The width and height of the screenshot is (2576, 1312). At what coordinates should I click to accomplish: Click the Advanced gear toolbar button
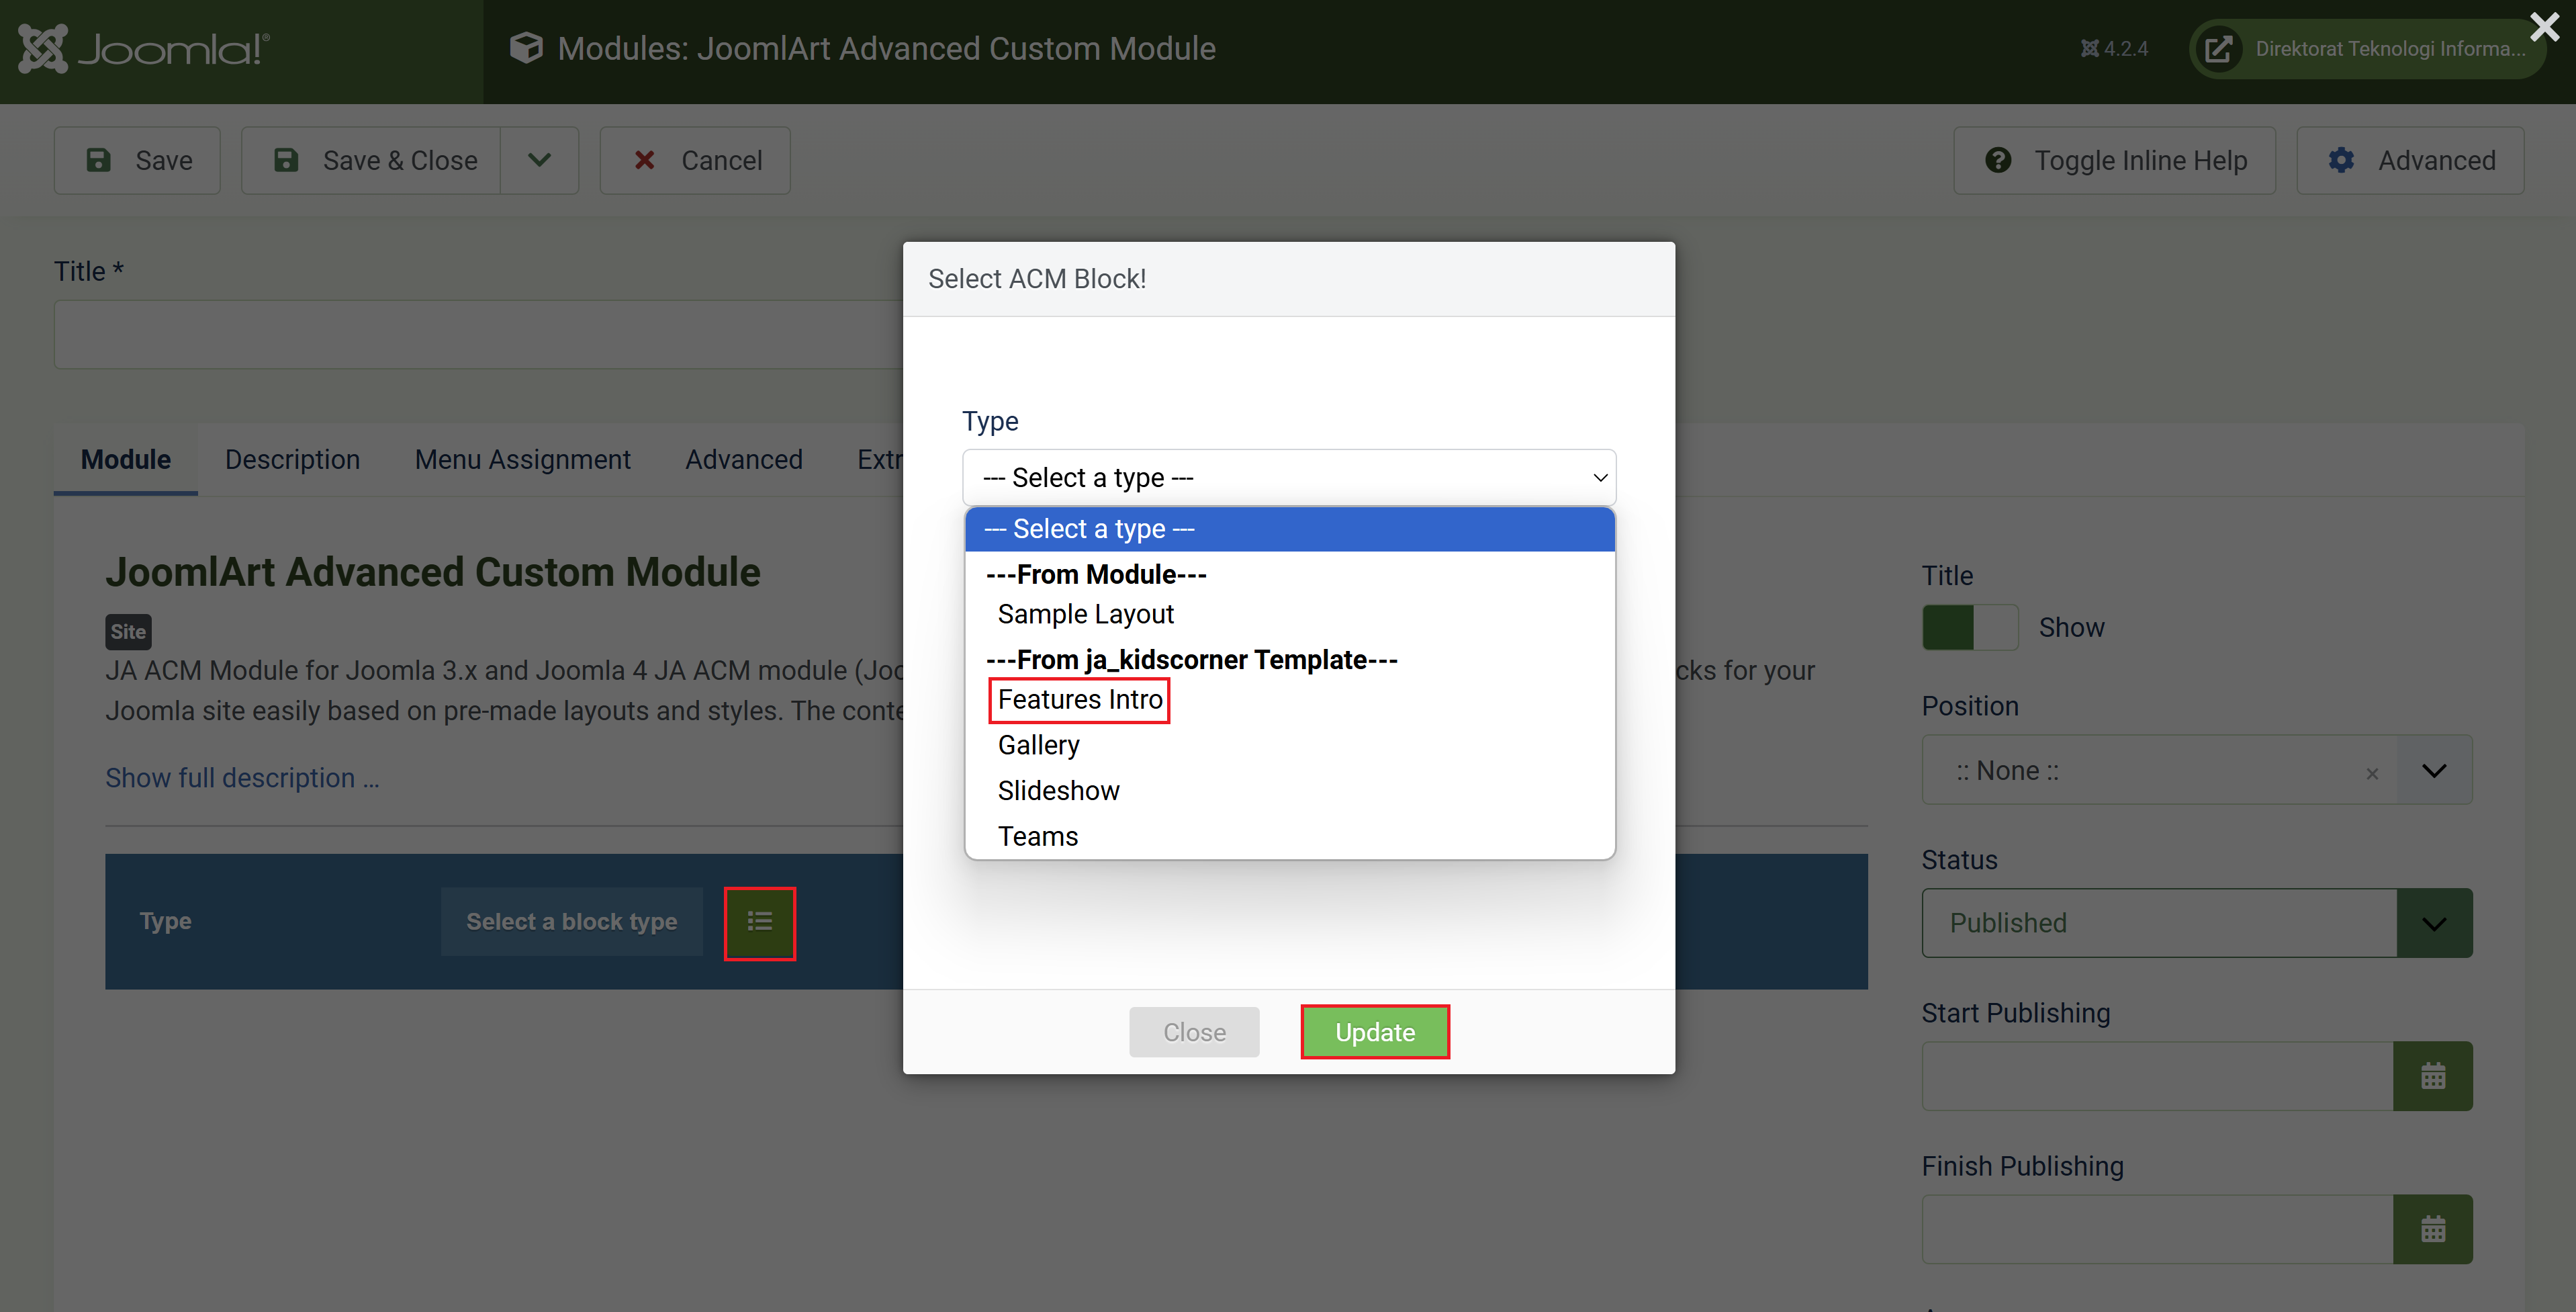pyautogui.click(x=2411, y=160)
